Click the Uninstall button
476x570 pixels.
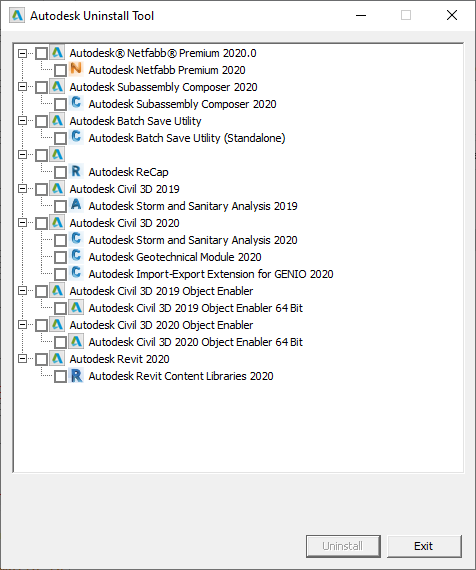click(x=343, y=546)
